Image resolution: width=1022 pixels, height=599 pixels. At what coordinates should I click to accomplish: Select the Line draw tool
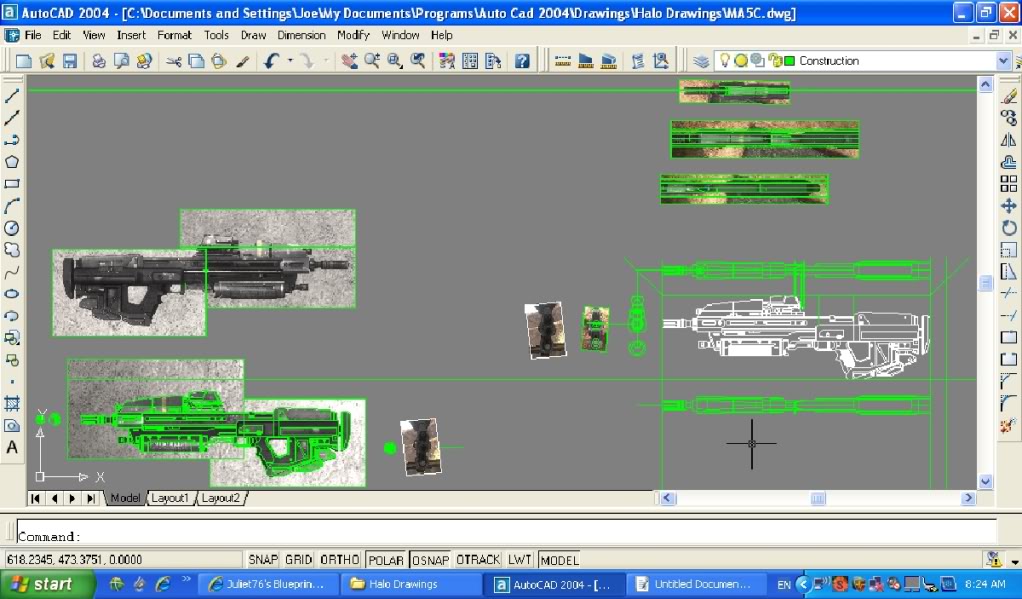click(12, 97)
